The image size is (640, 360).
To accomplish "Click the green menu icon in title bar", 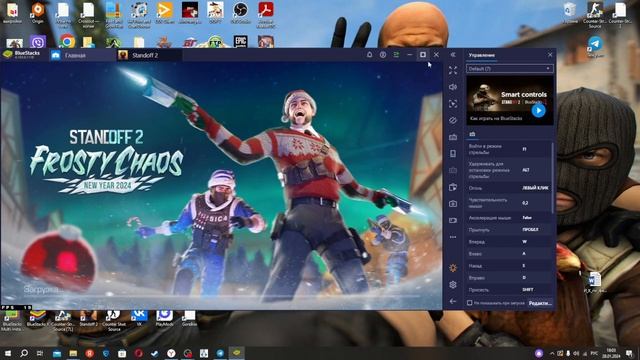I will [396, 55].
